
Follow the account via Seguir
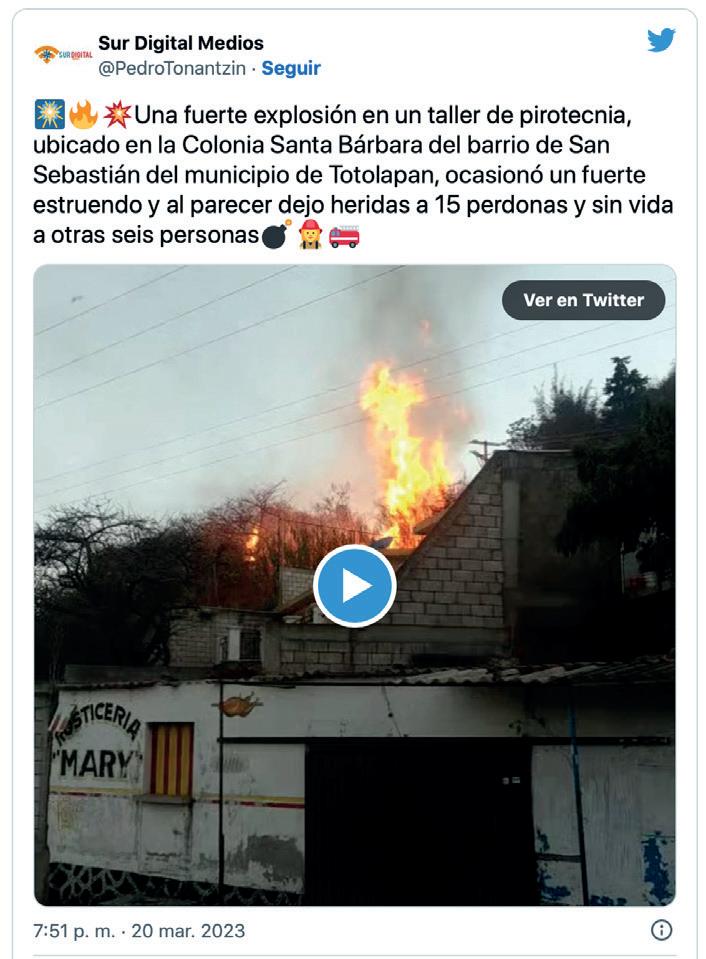pos(291,68)
